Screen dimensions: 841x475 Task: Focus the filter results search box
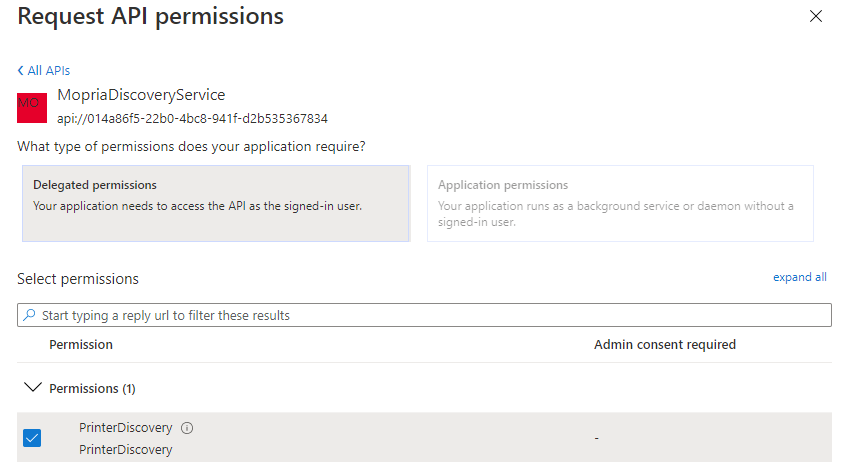tap(430, 315)
